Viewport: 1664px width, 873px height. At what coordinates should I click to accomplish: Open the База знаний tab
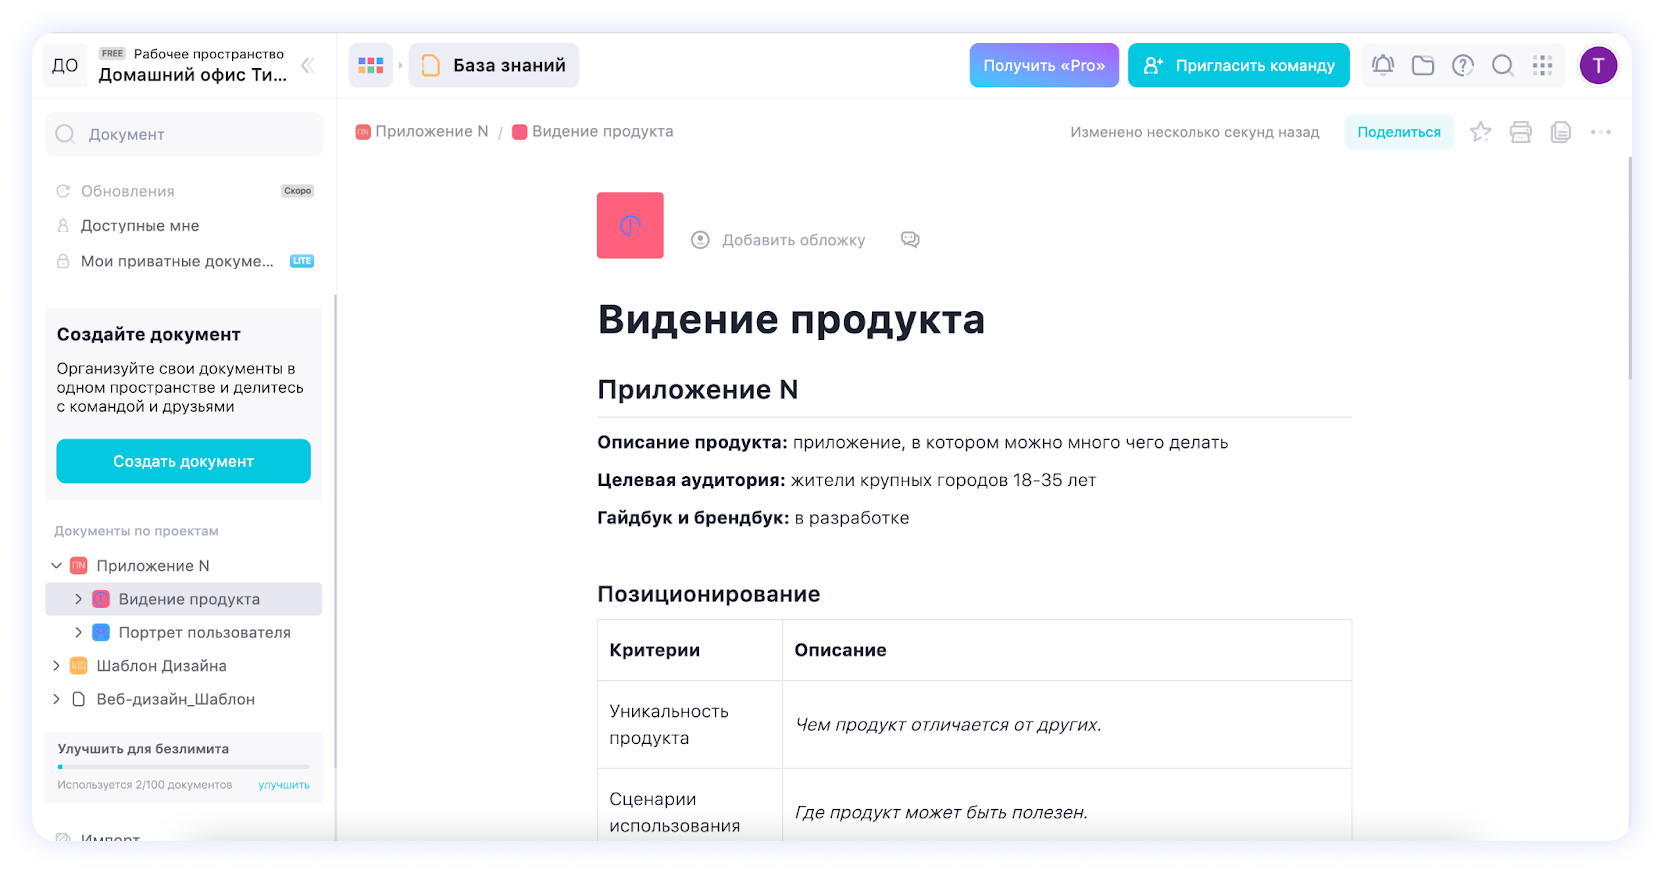[494, 66]
